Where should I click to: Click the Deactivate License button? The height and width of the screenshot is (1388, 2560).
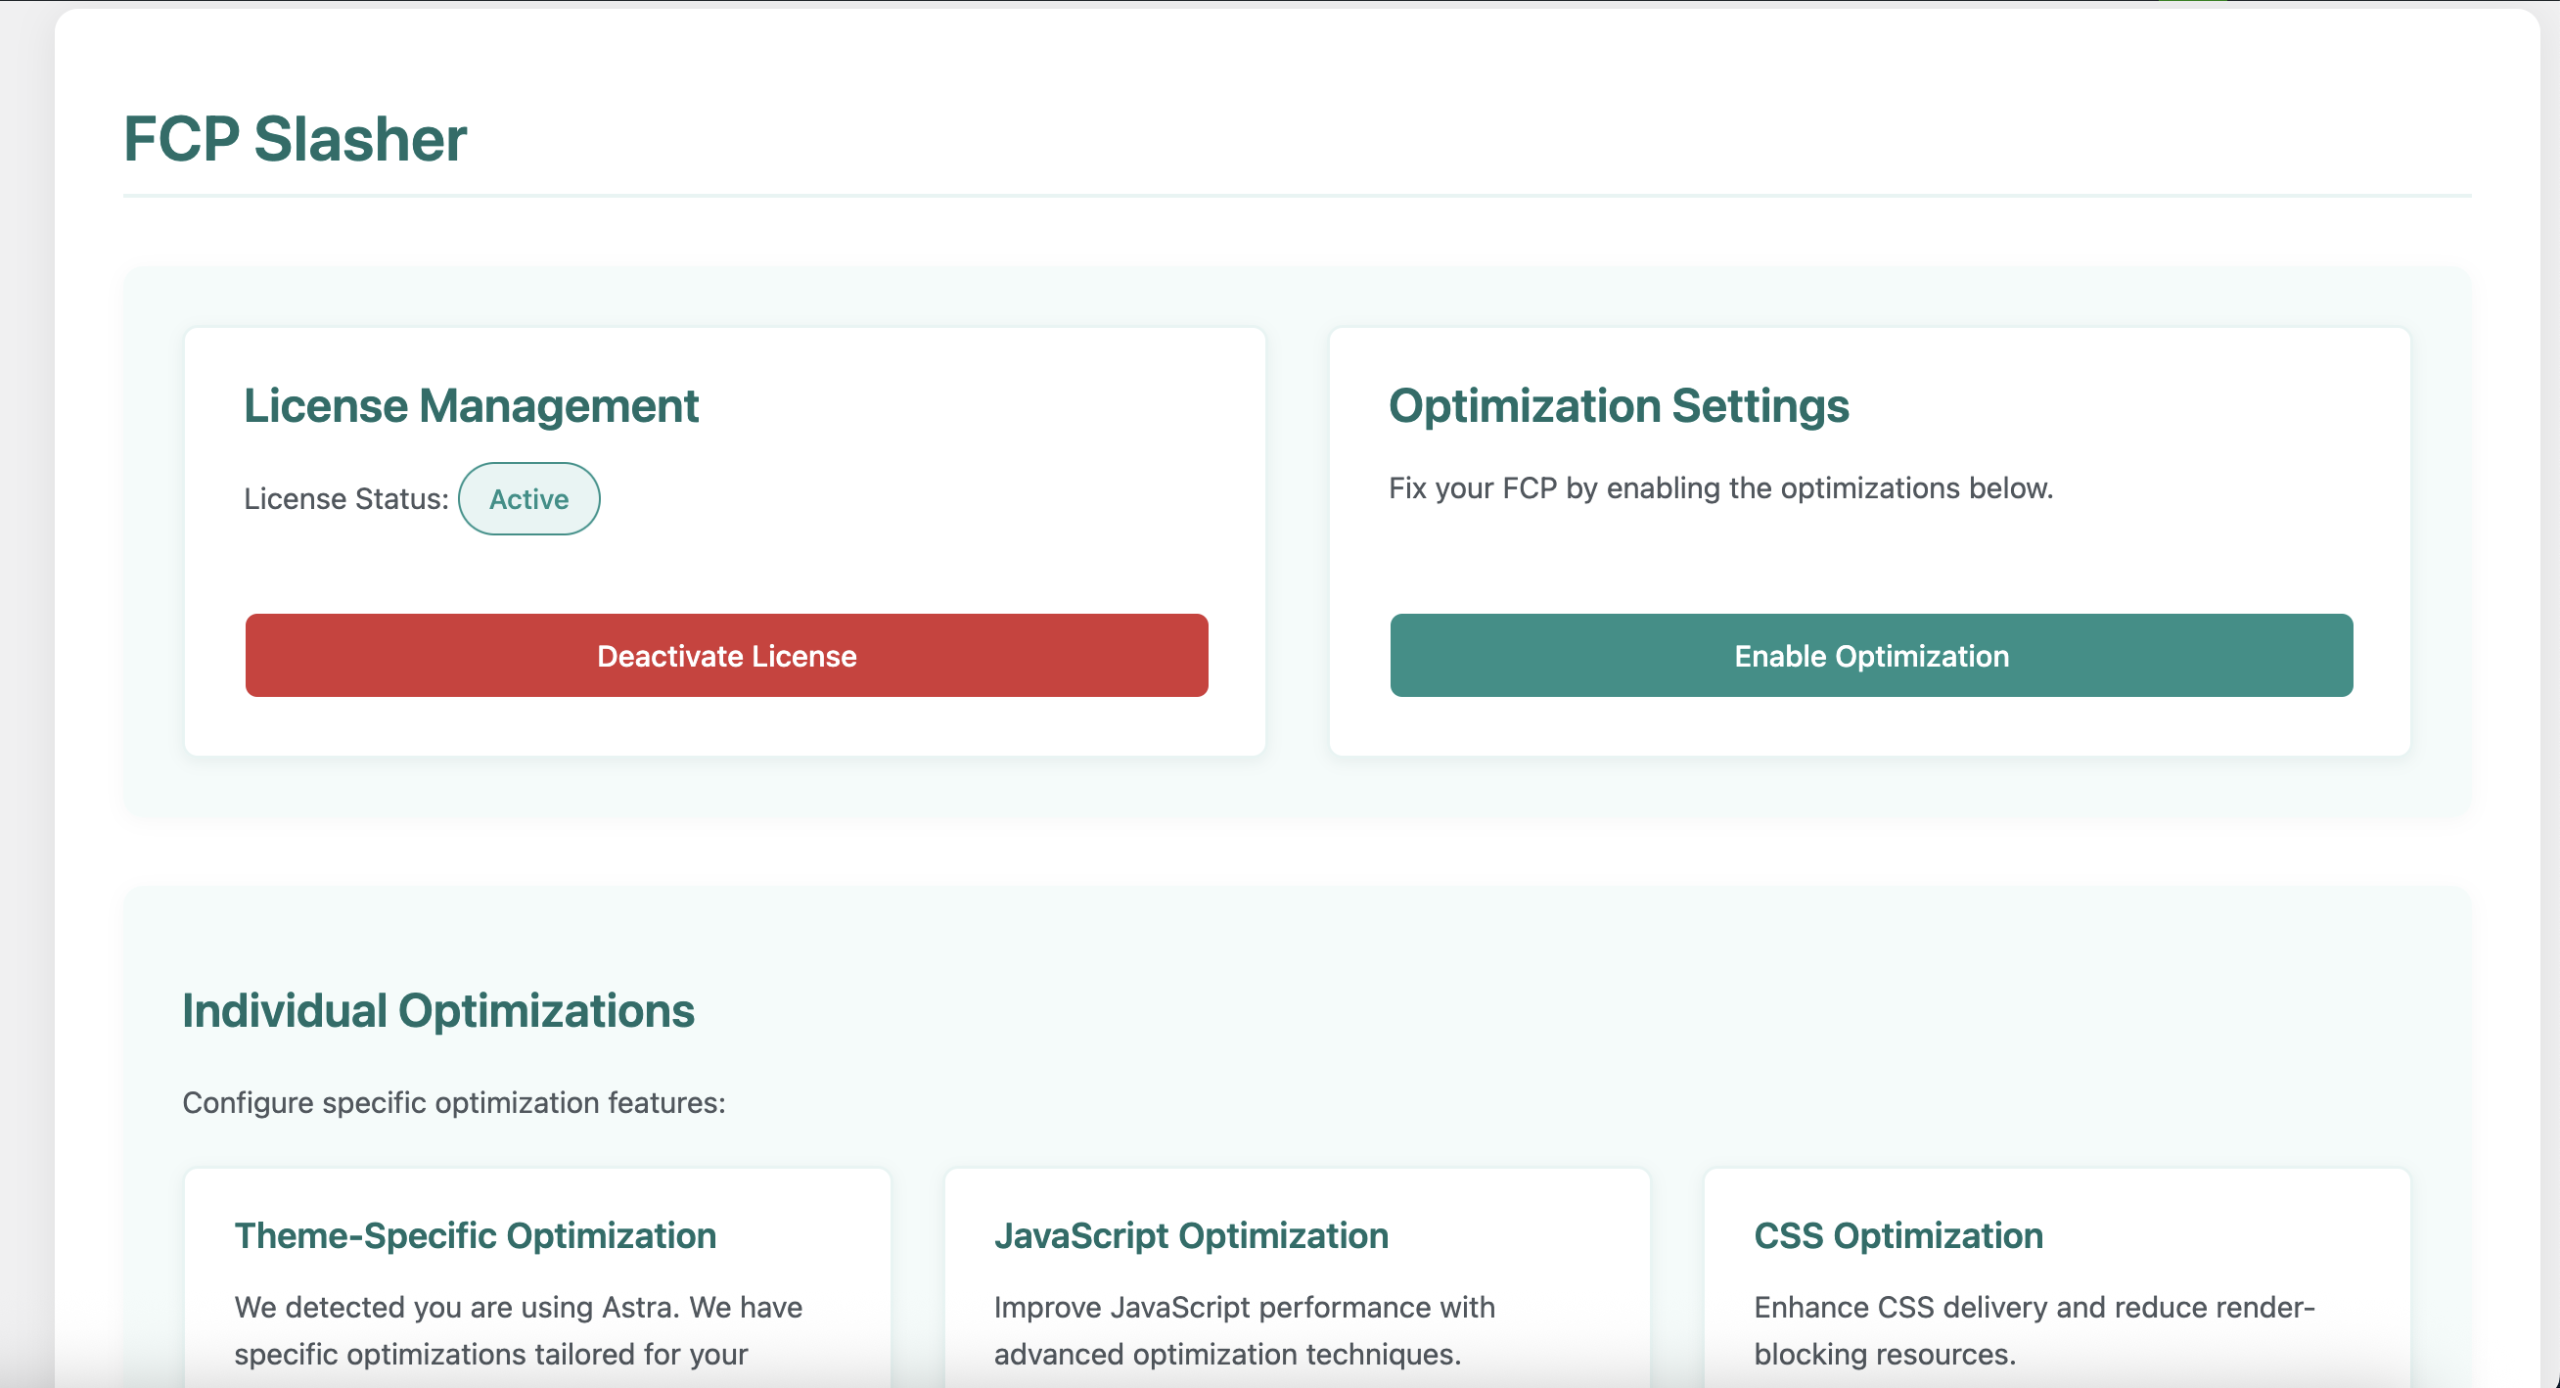point(726,655)
